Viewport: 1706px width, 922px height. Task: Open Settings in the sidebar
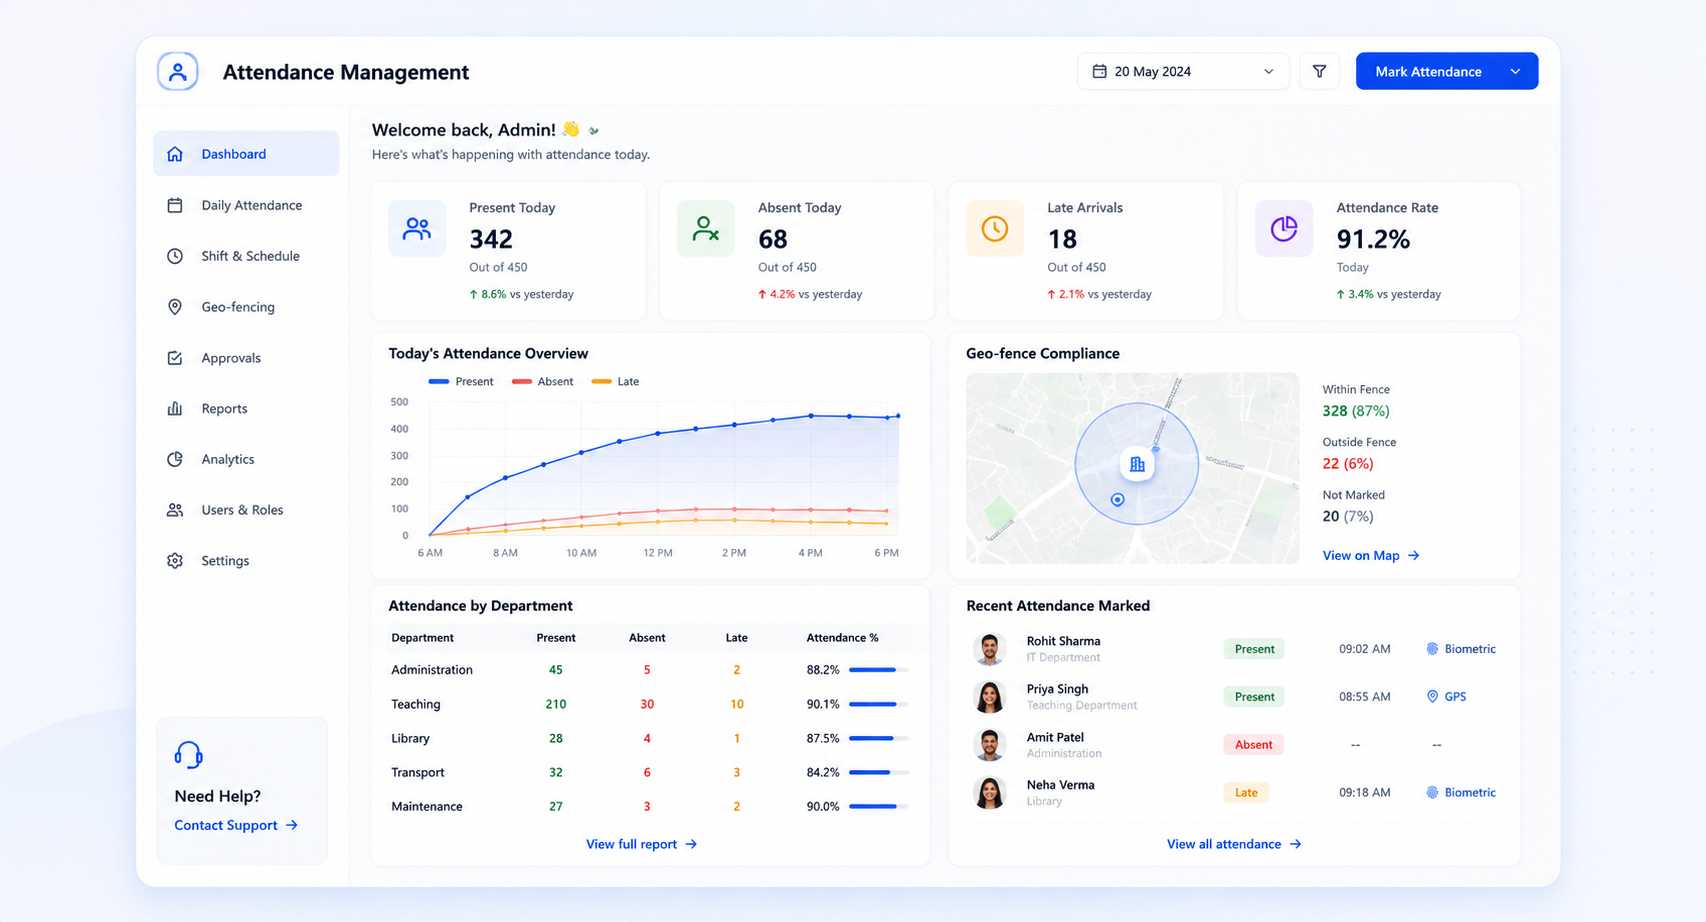[246, 561]
